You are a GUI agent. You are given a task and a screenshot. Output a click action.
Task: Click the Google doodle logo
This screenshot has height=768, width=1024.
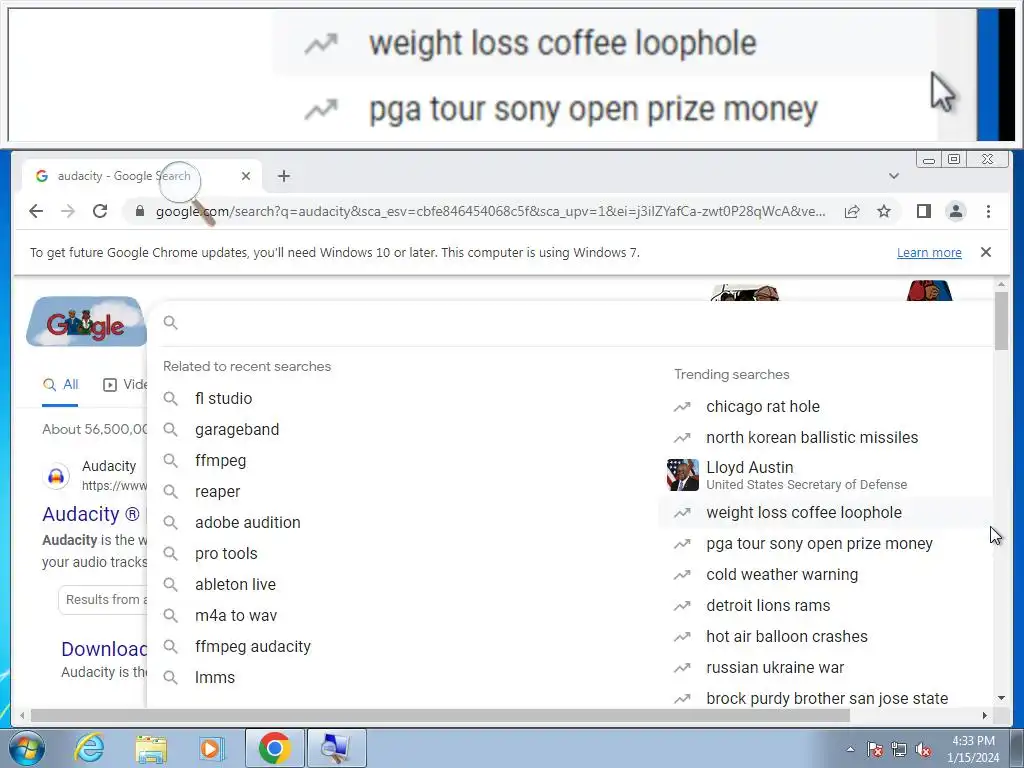click(x=86, y=322)
